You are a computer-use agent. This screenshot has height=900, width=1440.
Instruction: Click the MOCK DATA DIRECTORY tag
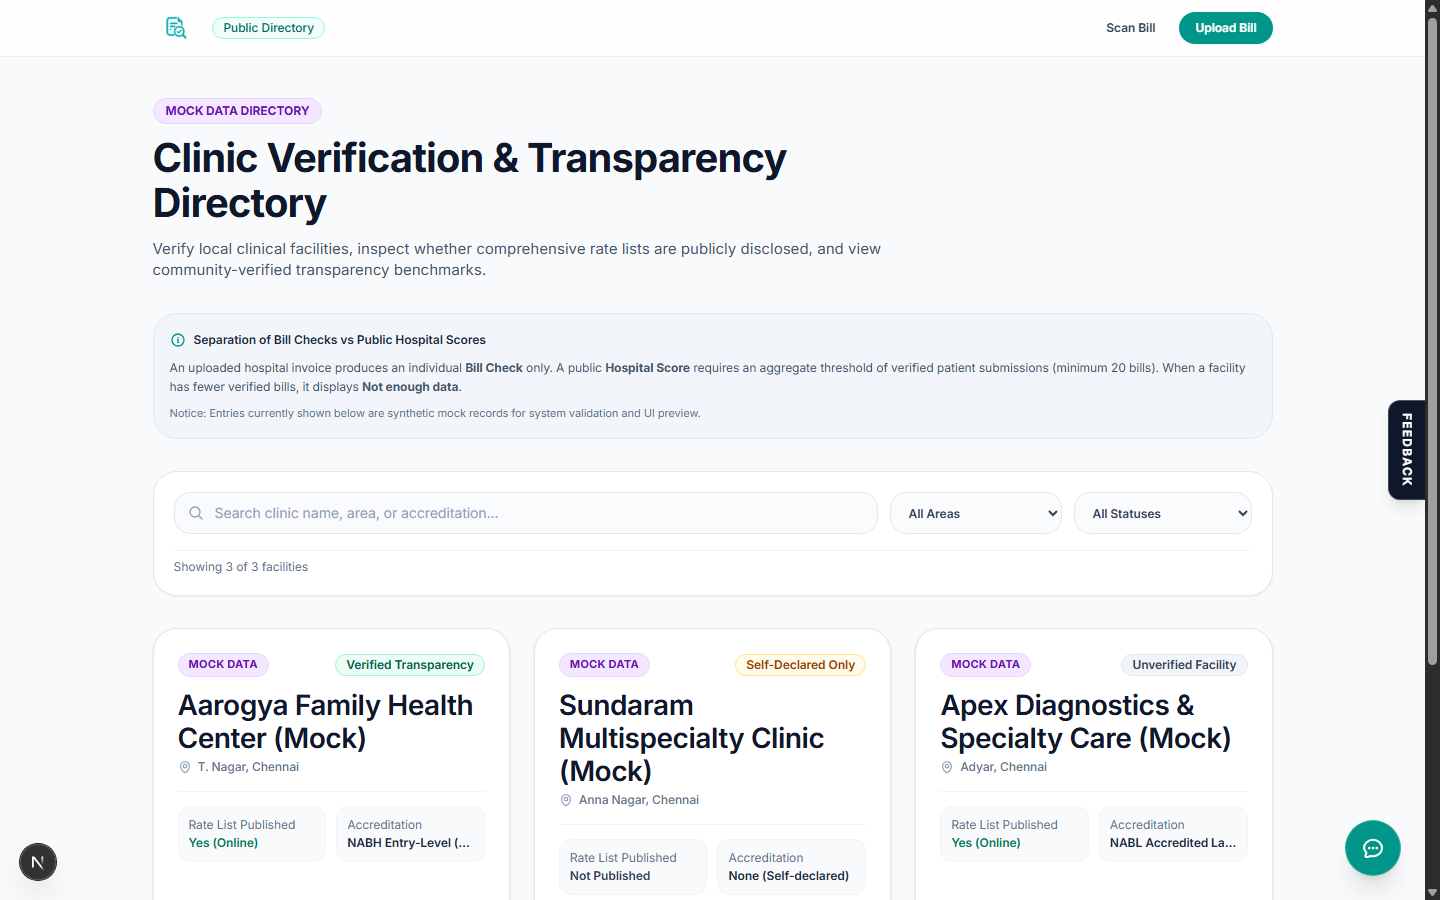(x=237, y=111)
